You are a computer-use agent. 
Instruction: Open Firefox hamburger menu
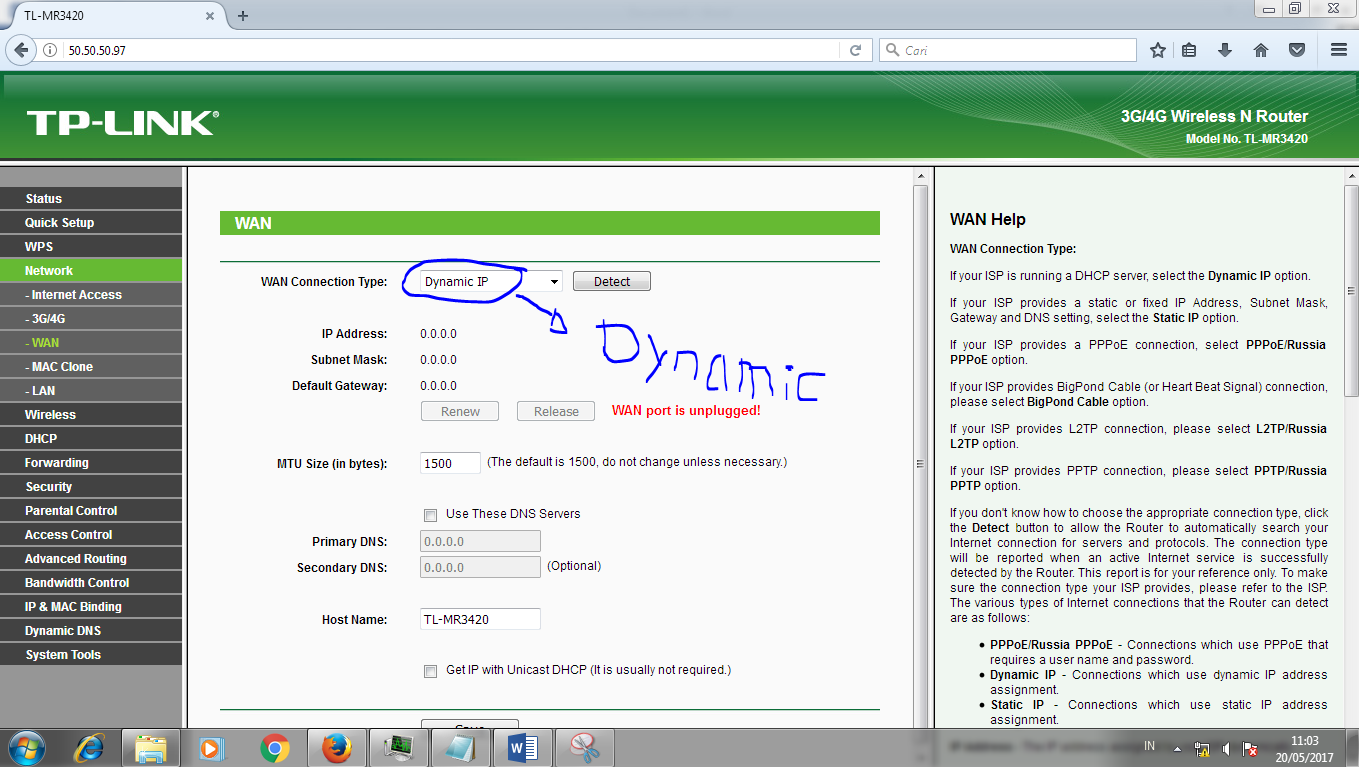[x=1339, y=50]
